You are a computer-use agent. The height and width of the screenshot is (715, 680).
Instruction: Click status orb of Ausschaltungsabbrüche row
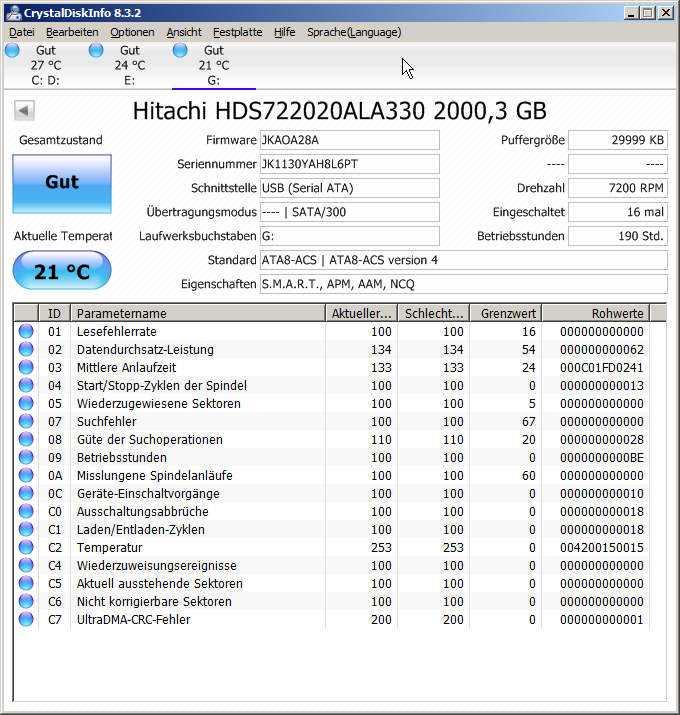point(26,512)
